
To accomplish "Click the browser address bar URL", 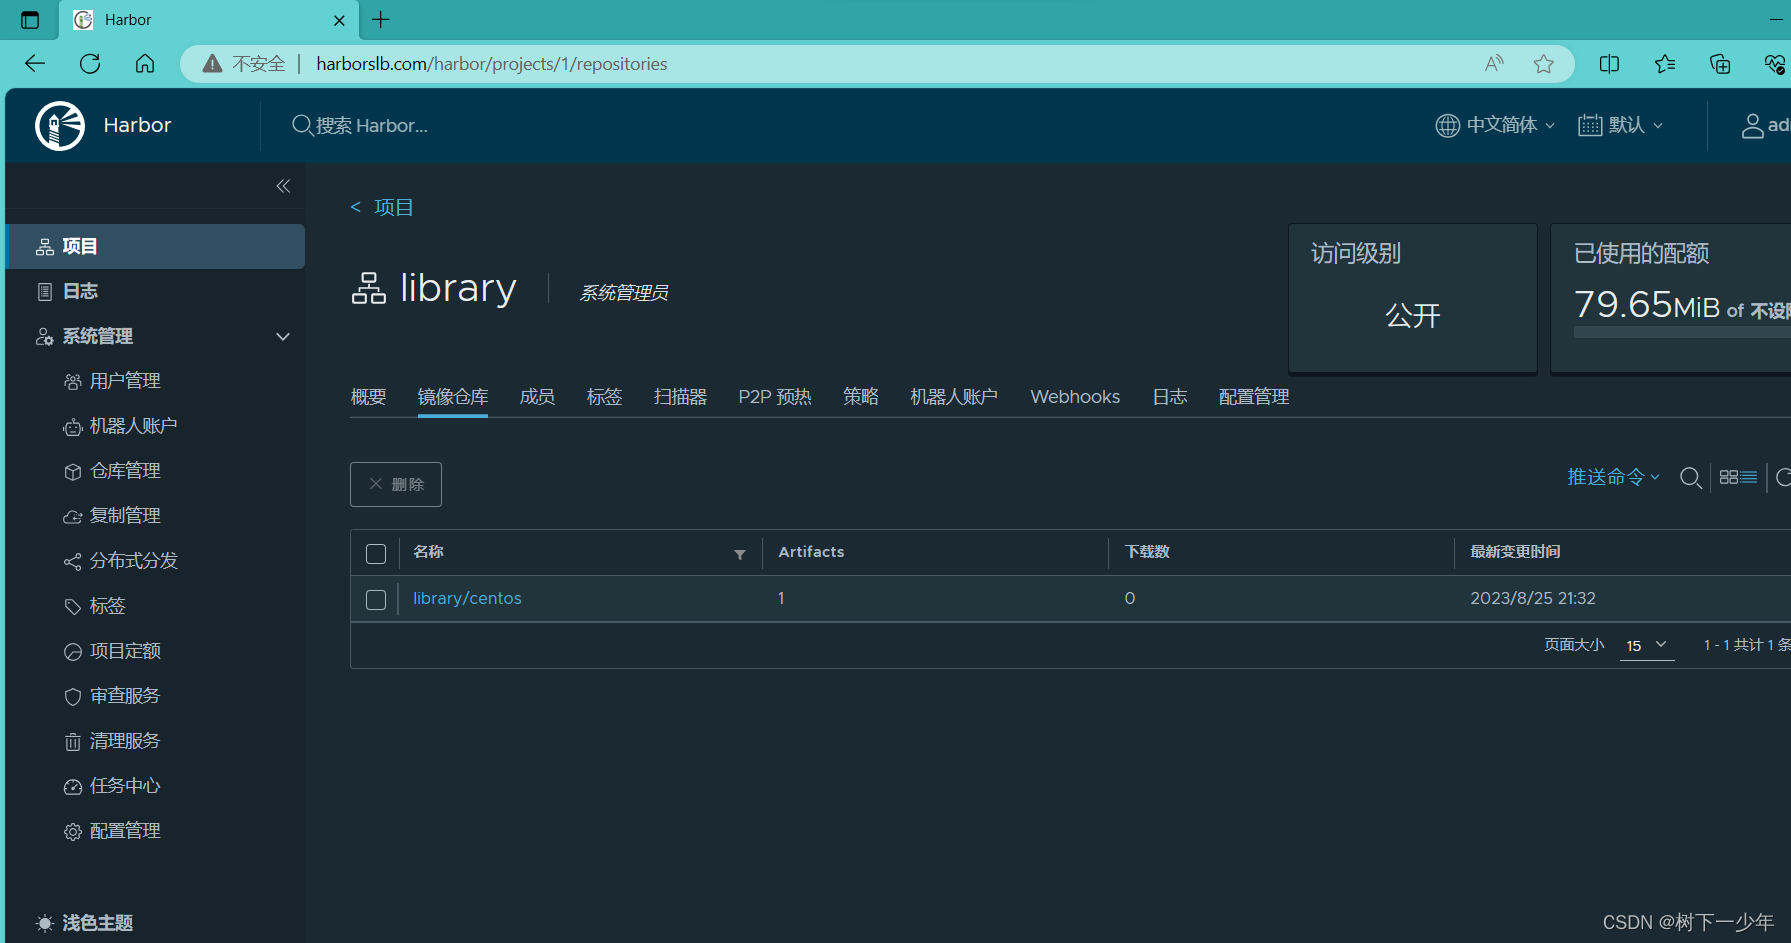I will [492, 64].
